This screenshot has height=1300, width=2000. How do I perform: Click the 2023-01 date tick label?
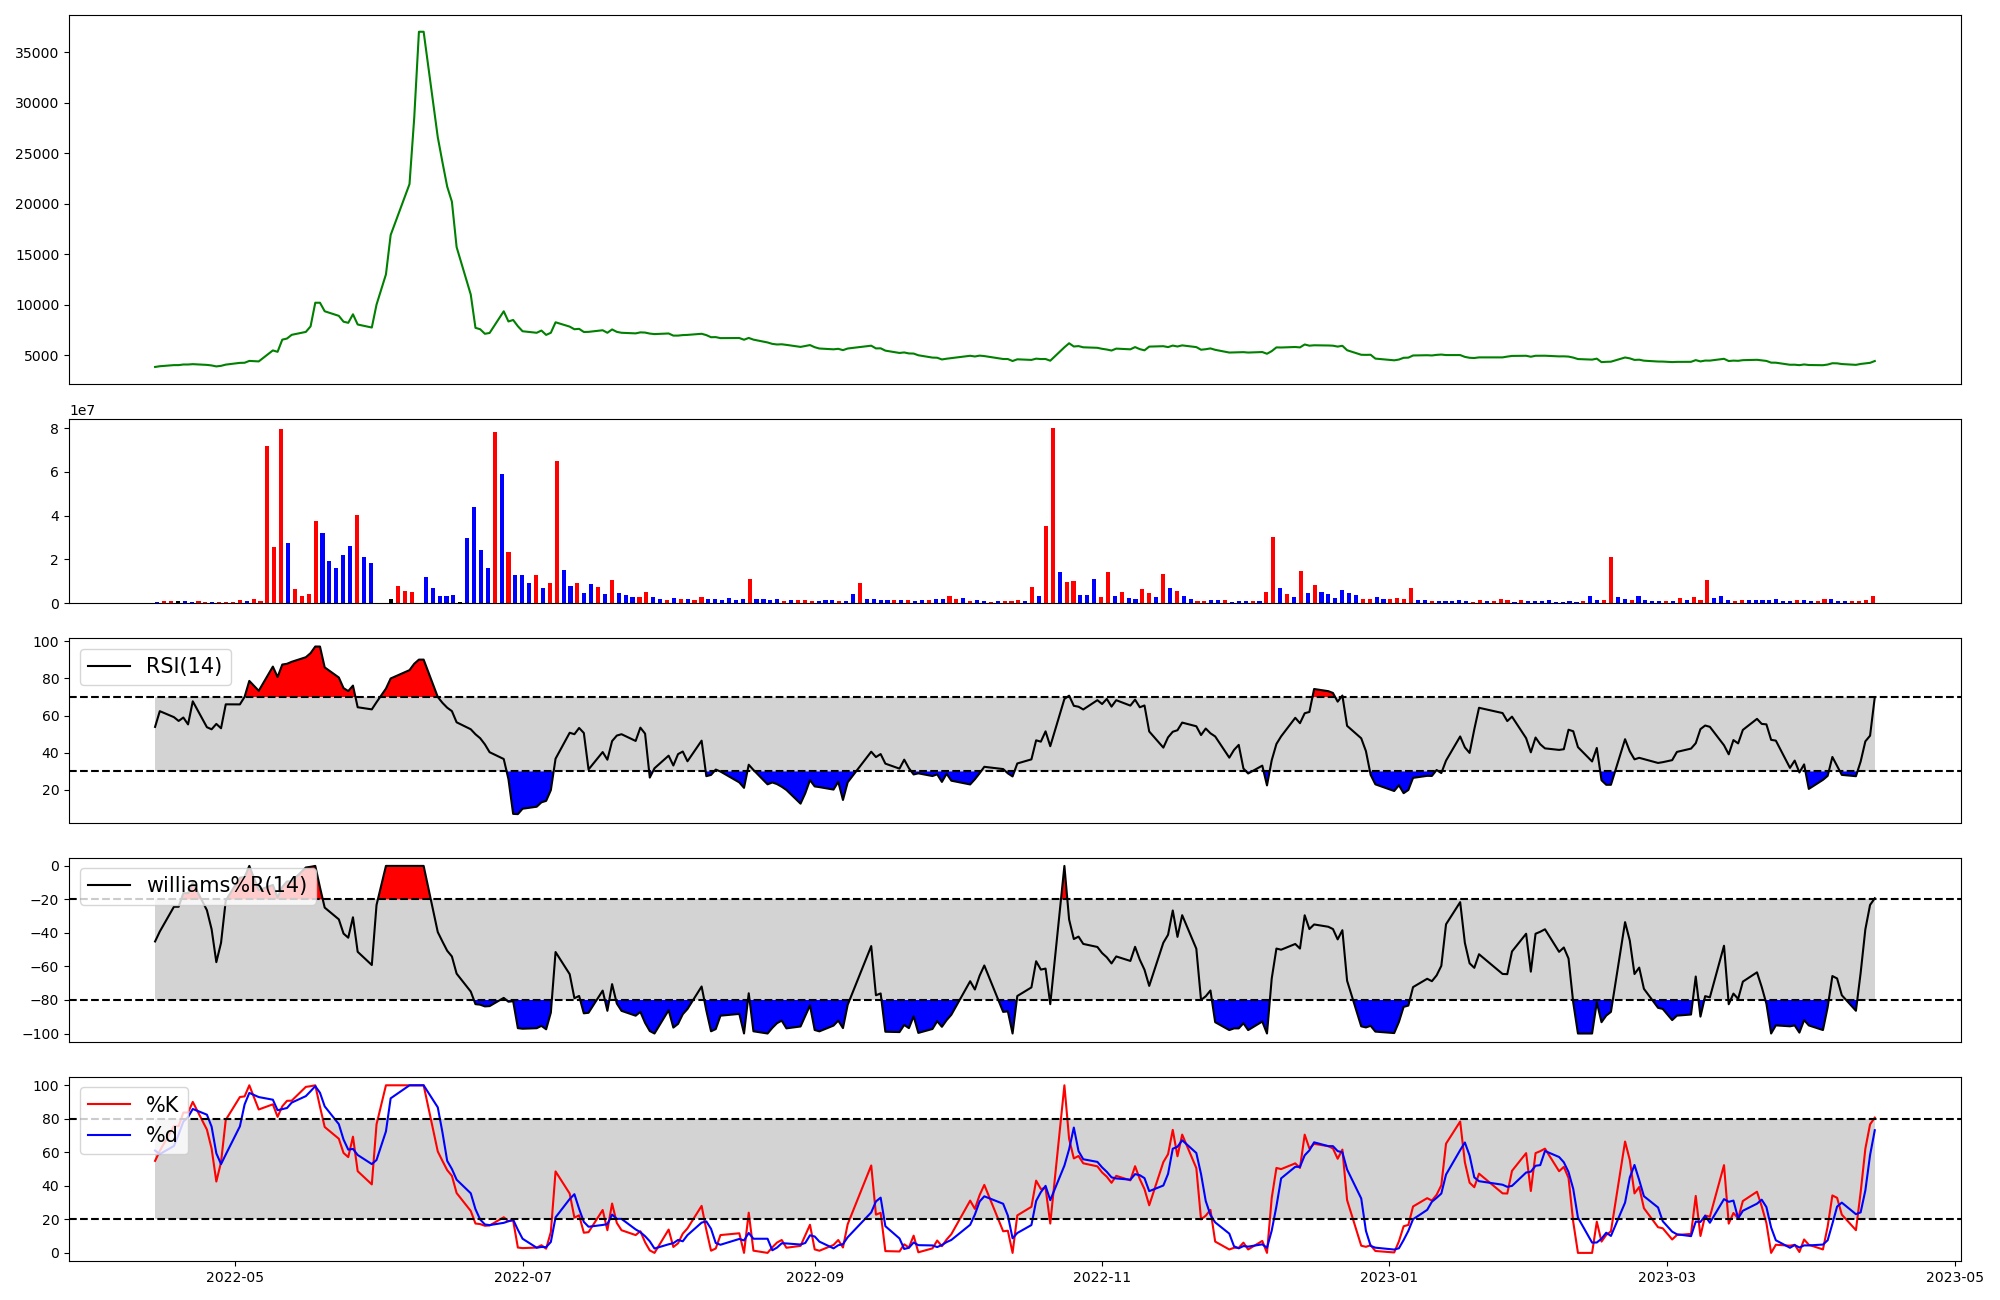1390,1277
